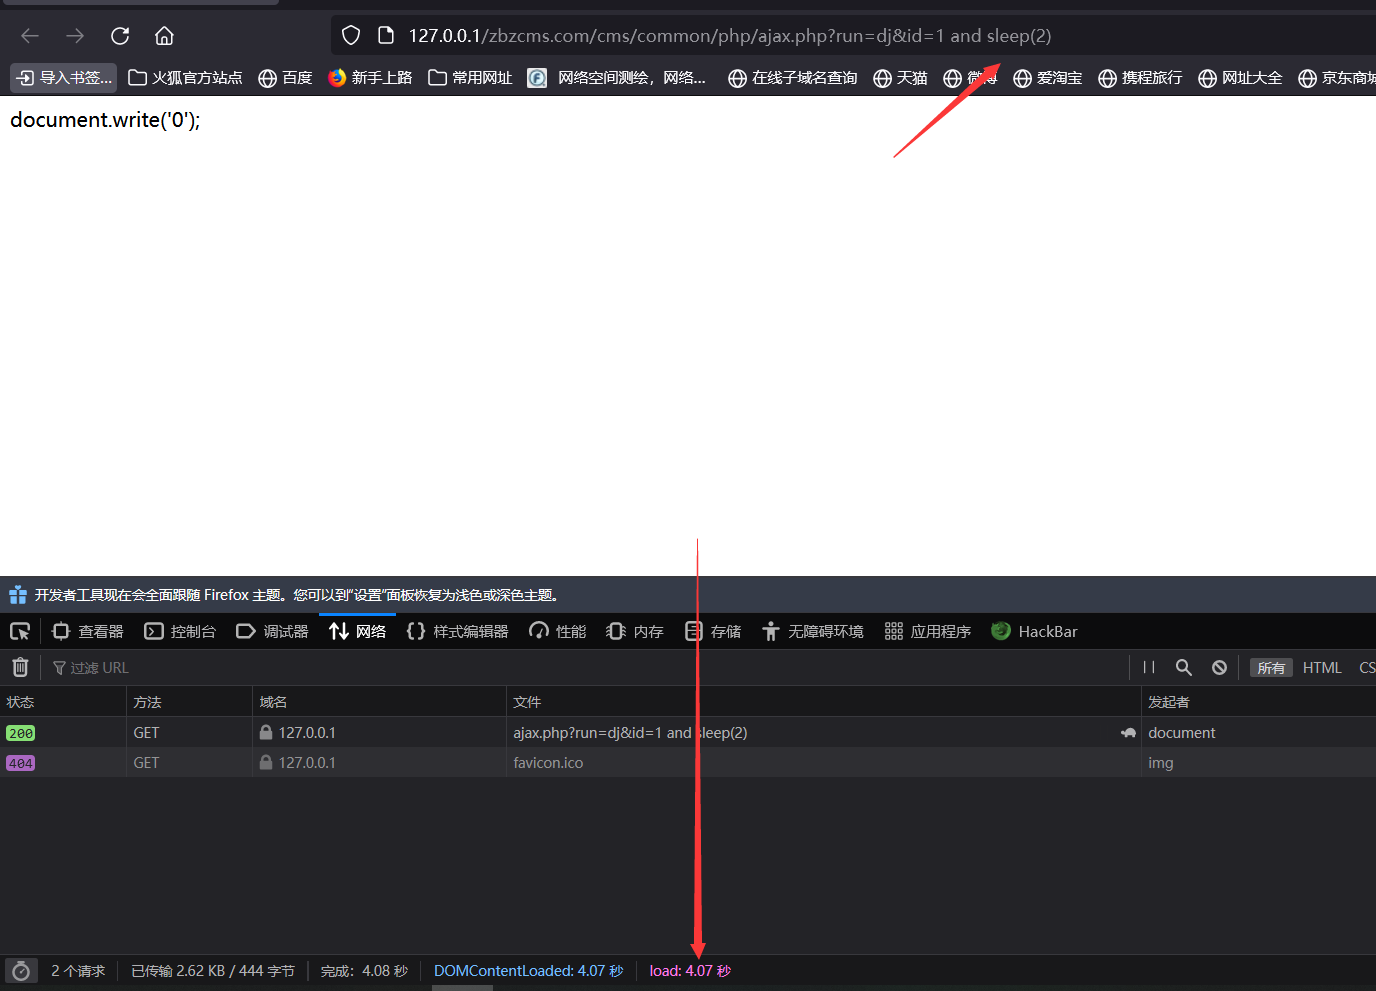Image resolution: width=1376 pixels, height=991 pixels.
Task: Reload the current page
Action: click(x=120, y=36)
